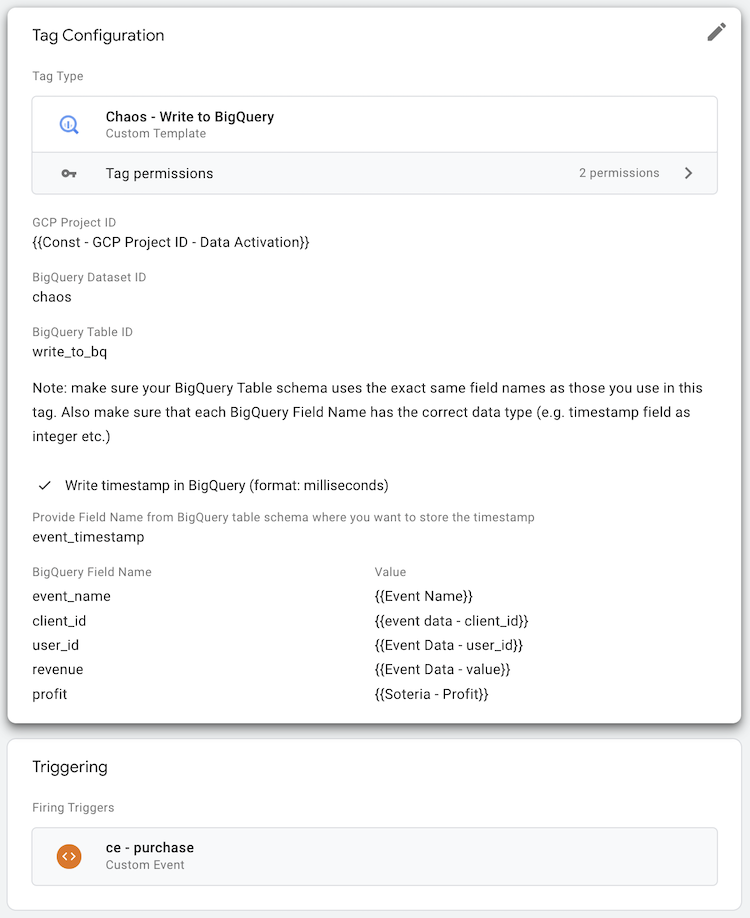Click the {{Soteria - Profit}} value
Image resolution: width=750 pixels, height=918 pixels.
432,694
